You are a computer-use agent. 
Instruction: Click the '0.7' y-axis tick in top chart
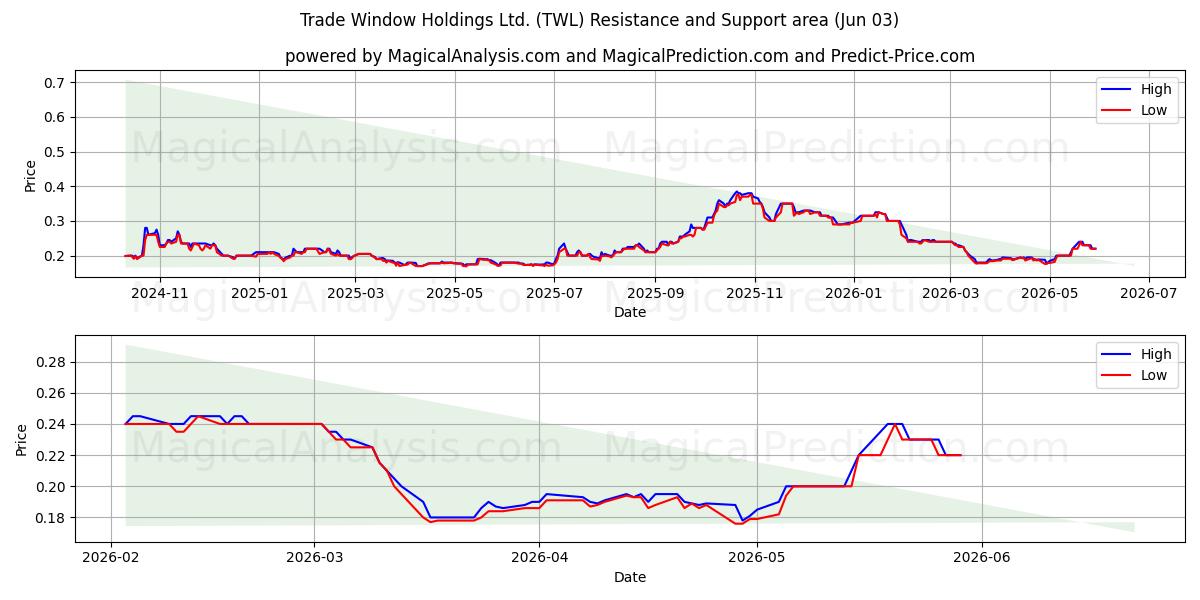[x=56, y=82]
